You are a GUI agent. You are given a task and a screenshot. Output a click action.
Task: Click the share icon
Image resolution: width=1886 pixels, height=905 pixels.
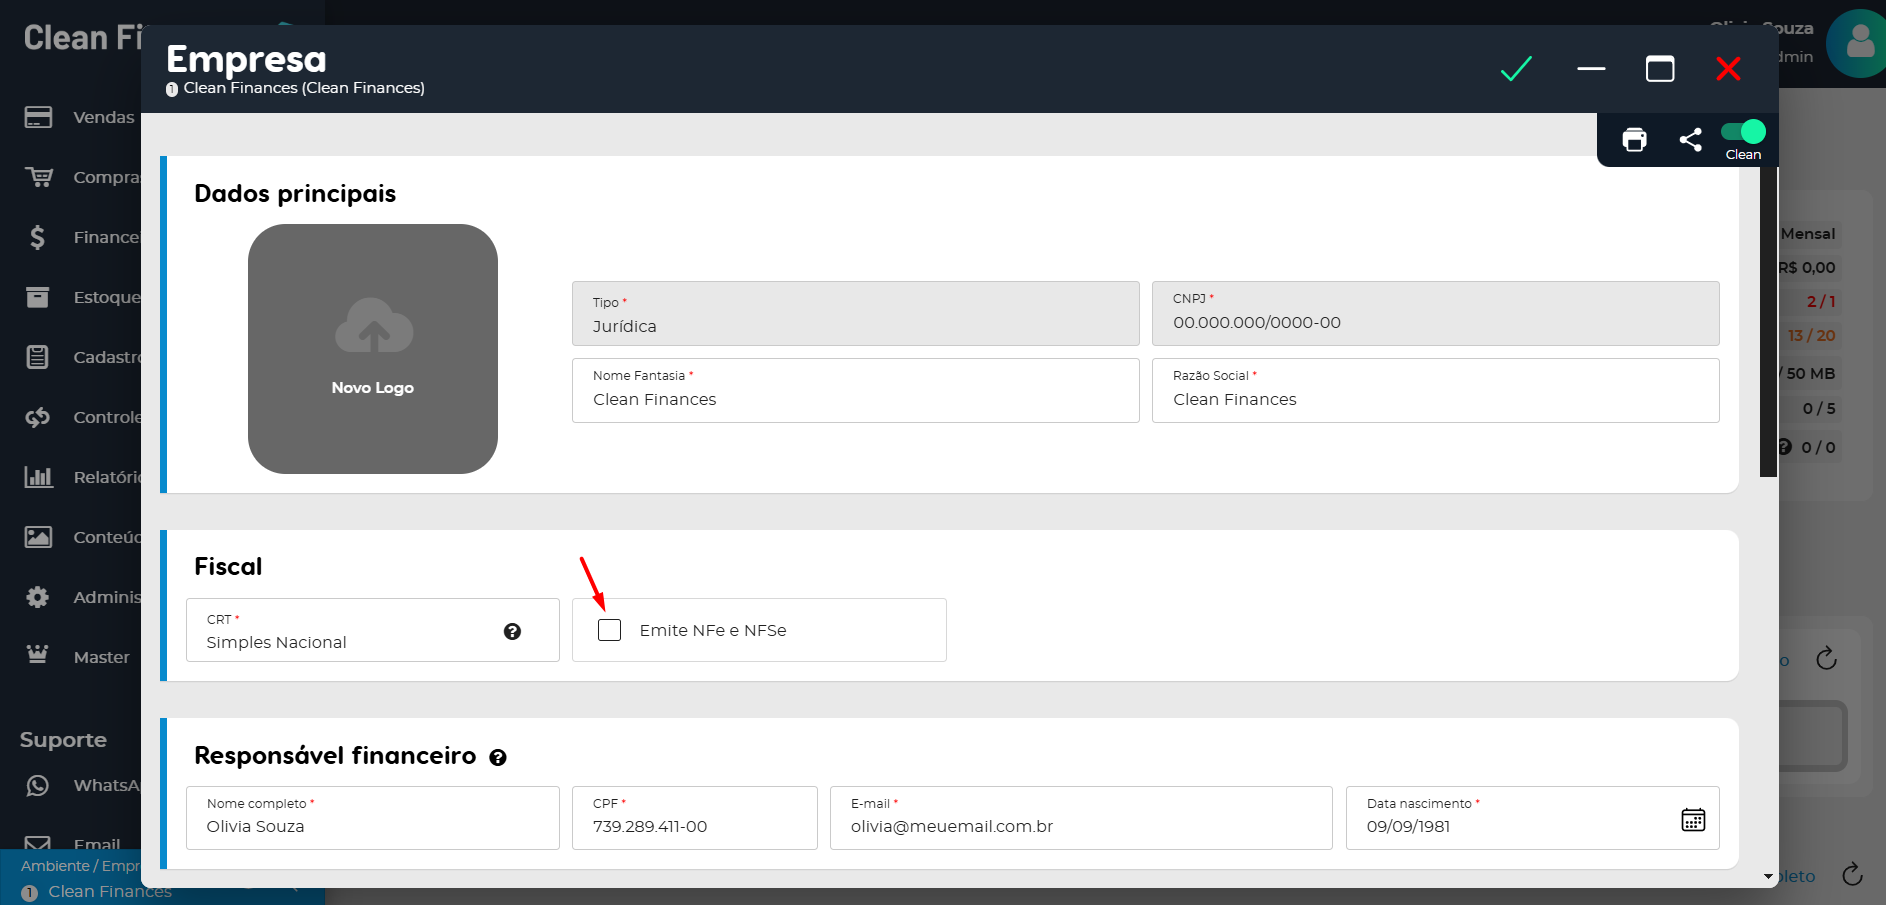(1690, 140)
